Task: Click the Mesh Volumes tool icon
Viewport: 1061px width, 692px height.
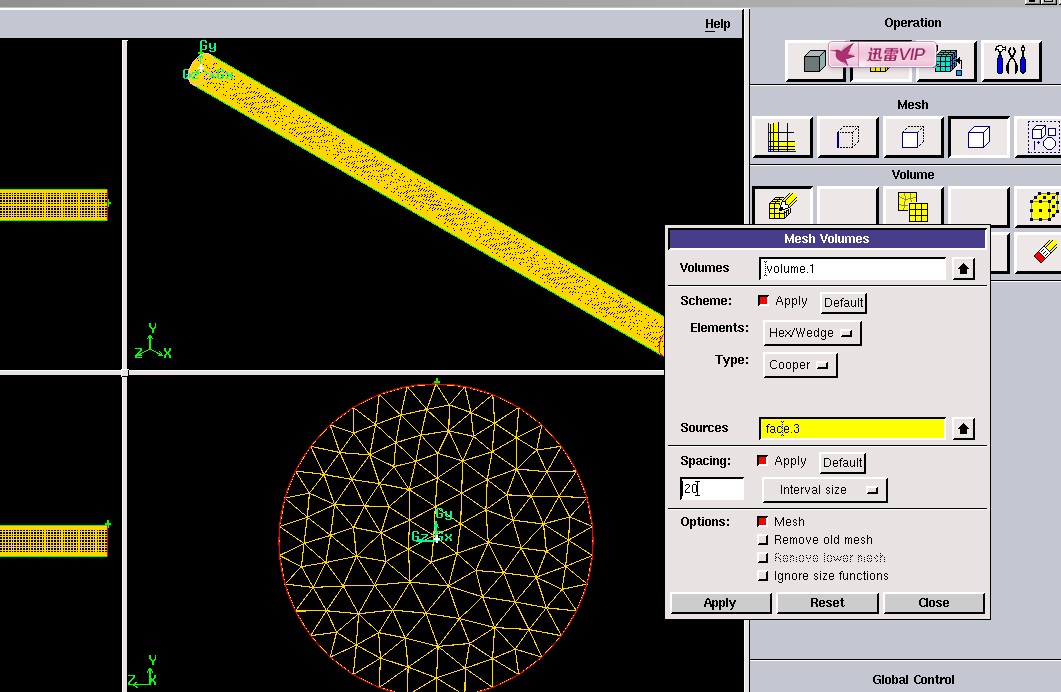Action: [x=782, y=206]
